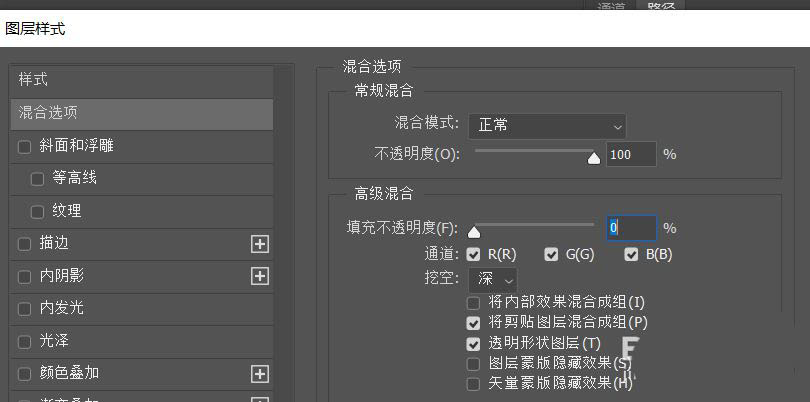Open the 混合模式 dropdown showing 正常
This screenshot has width=810, height=402.
click(547, 126)
